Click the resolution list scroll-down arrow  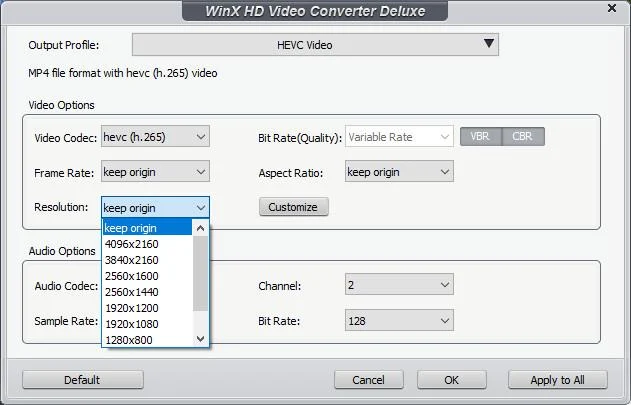pos(200,339)
